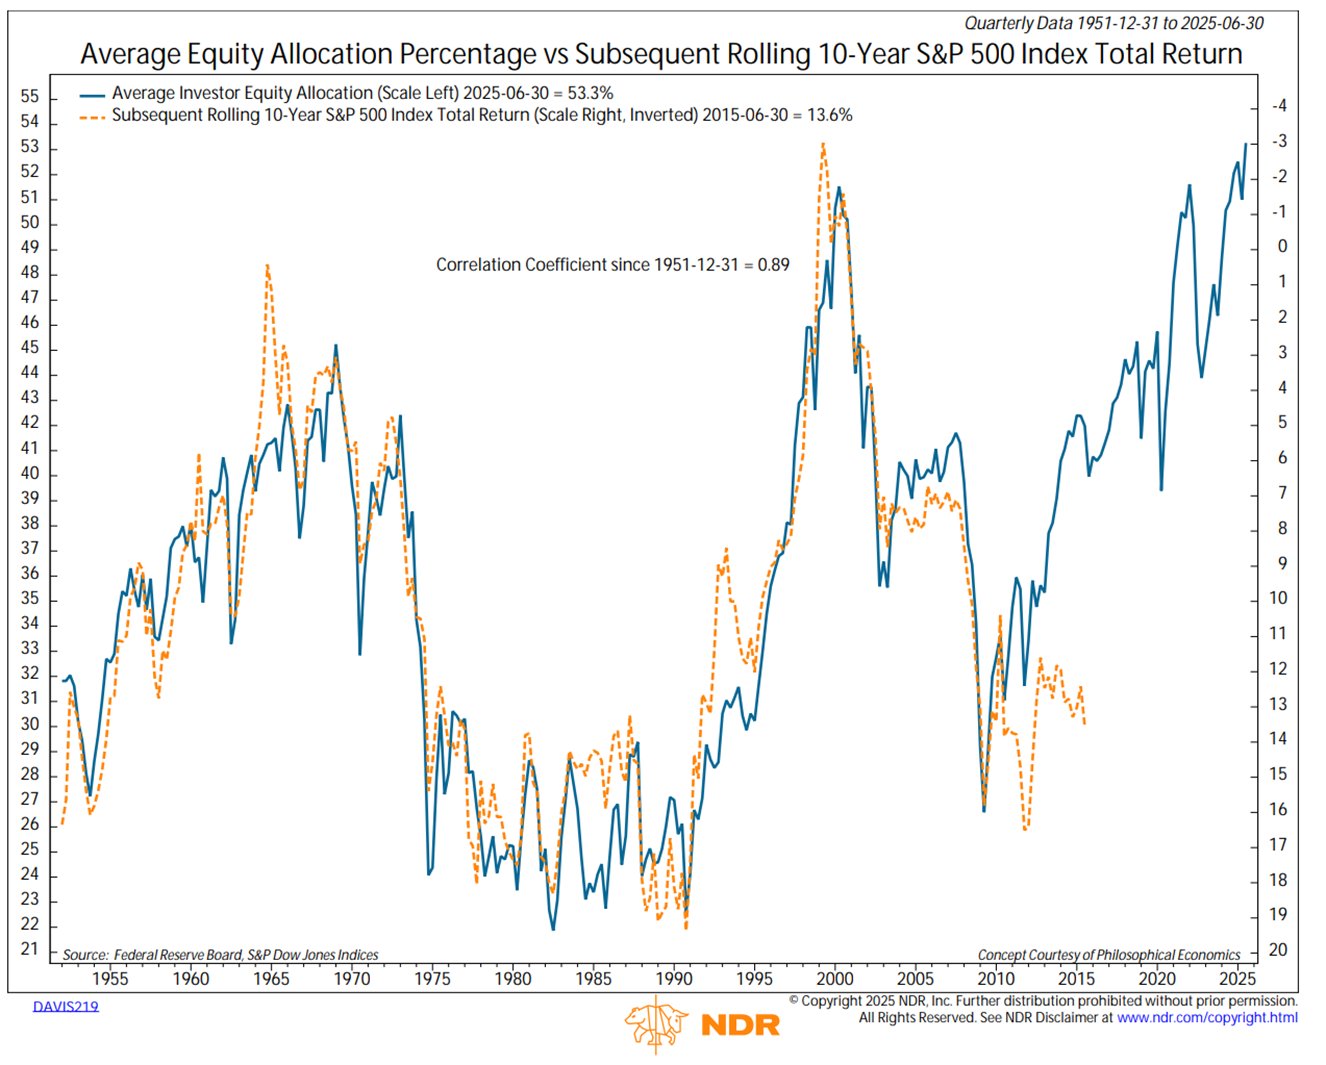Open the DAVIS219 link
The width and height of the screenshot is (1326, 1065).
(66, 1006)
